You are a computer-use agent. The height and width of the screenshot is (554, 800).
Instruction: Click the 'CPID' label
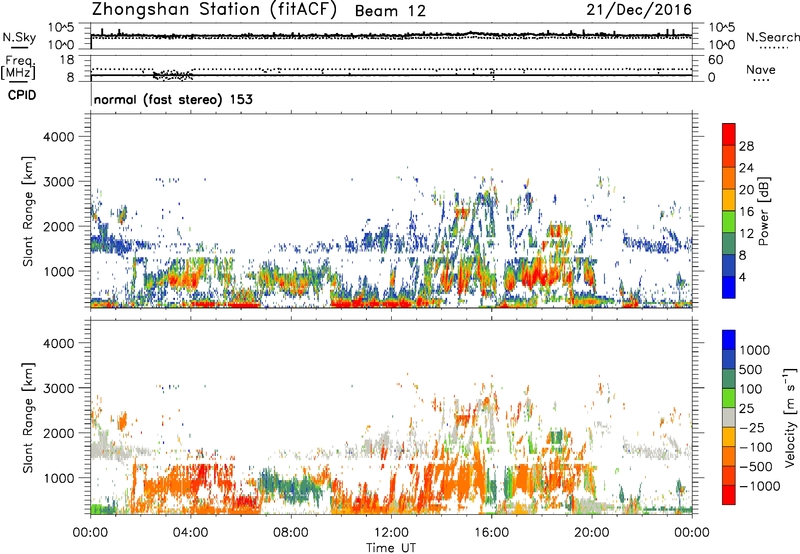coord(22,95)
